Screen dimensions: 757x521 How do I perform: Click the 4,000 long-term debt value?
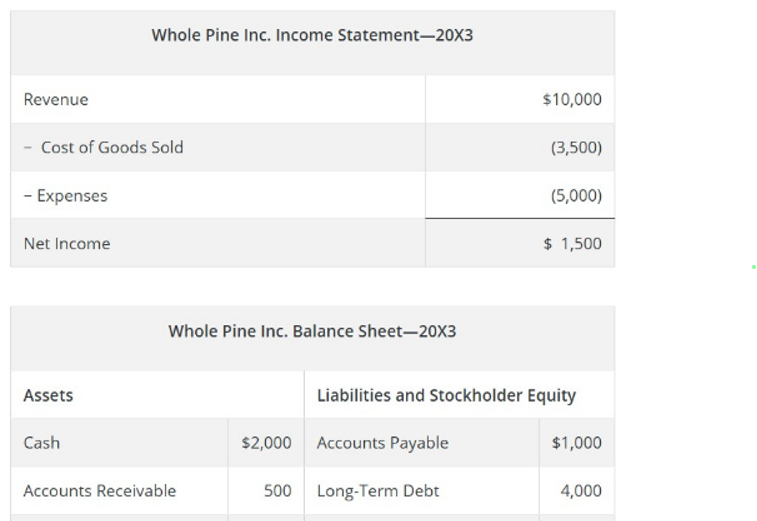[582, 490]
